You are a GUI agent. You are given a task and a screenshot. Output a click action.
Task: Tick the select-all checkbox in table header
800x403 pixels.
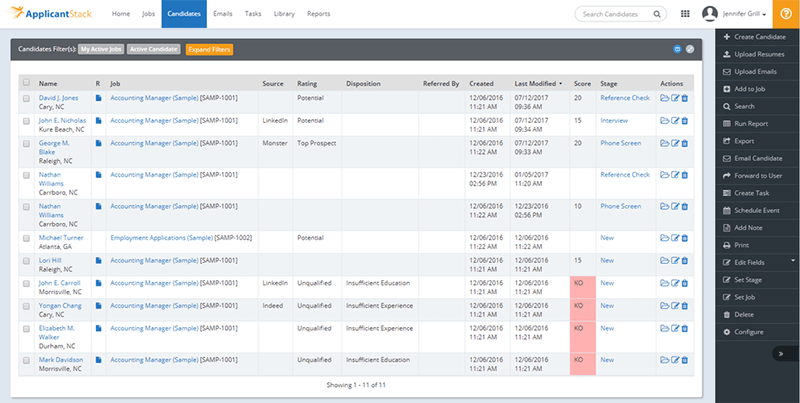(x=26, y=83)
